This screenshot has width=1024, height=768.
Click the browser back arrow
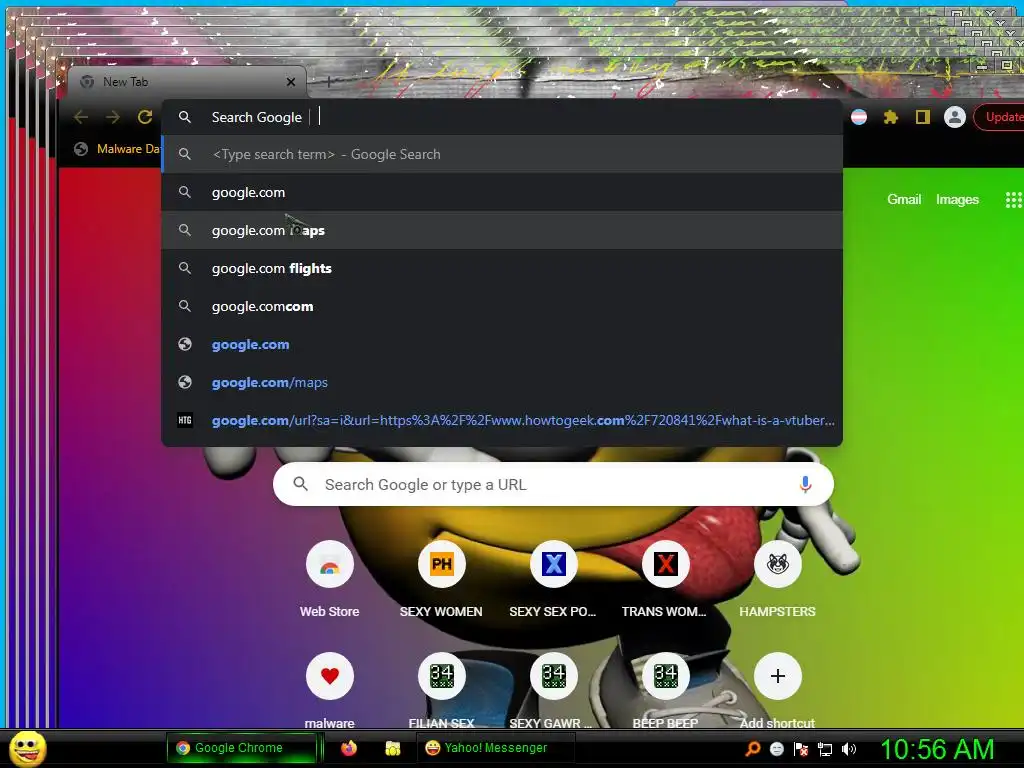pyautogui.click(x=81, y=117)
